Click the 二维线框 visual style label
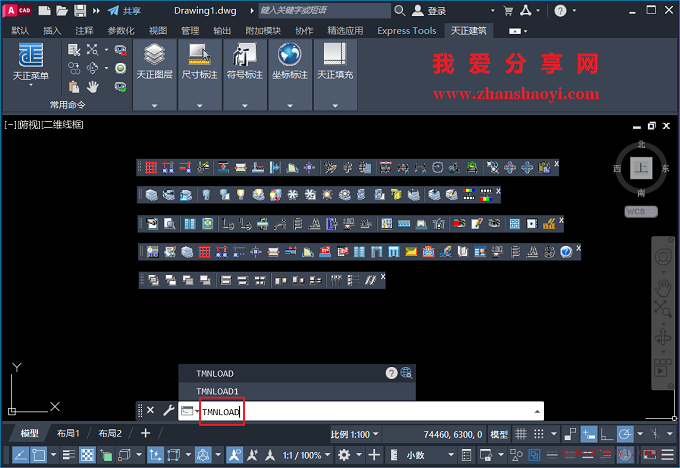This screenshot has width=680, height=468. pos(64,125)
